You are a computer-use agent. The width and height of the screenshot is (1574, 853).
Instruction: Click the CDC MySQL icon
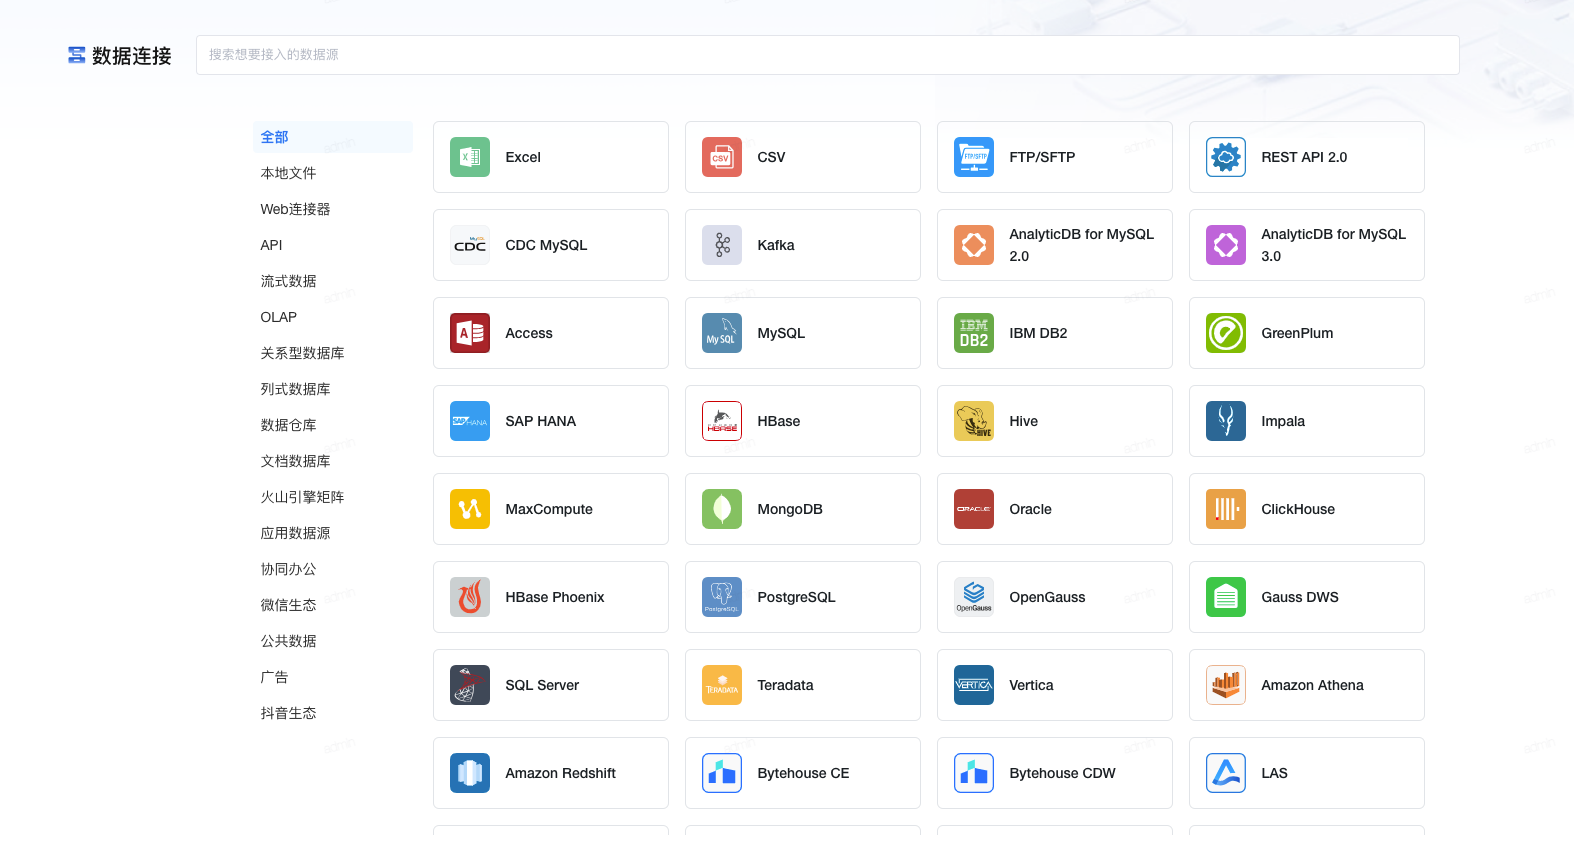[470, 245]
